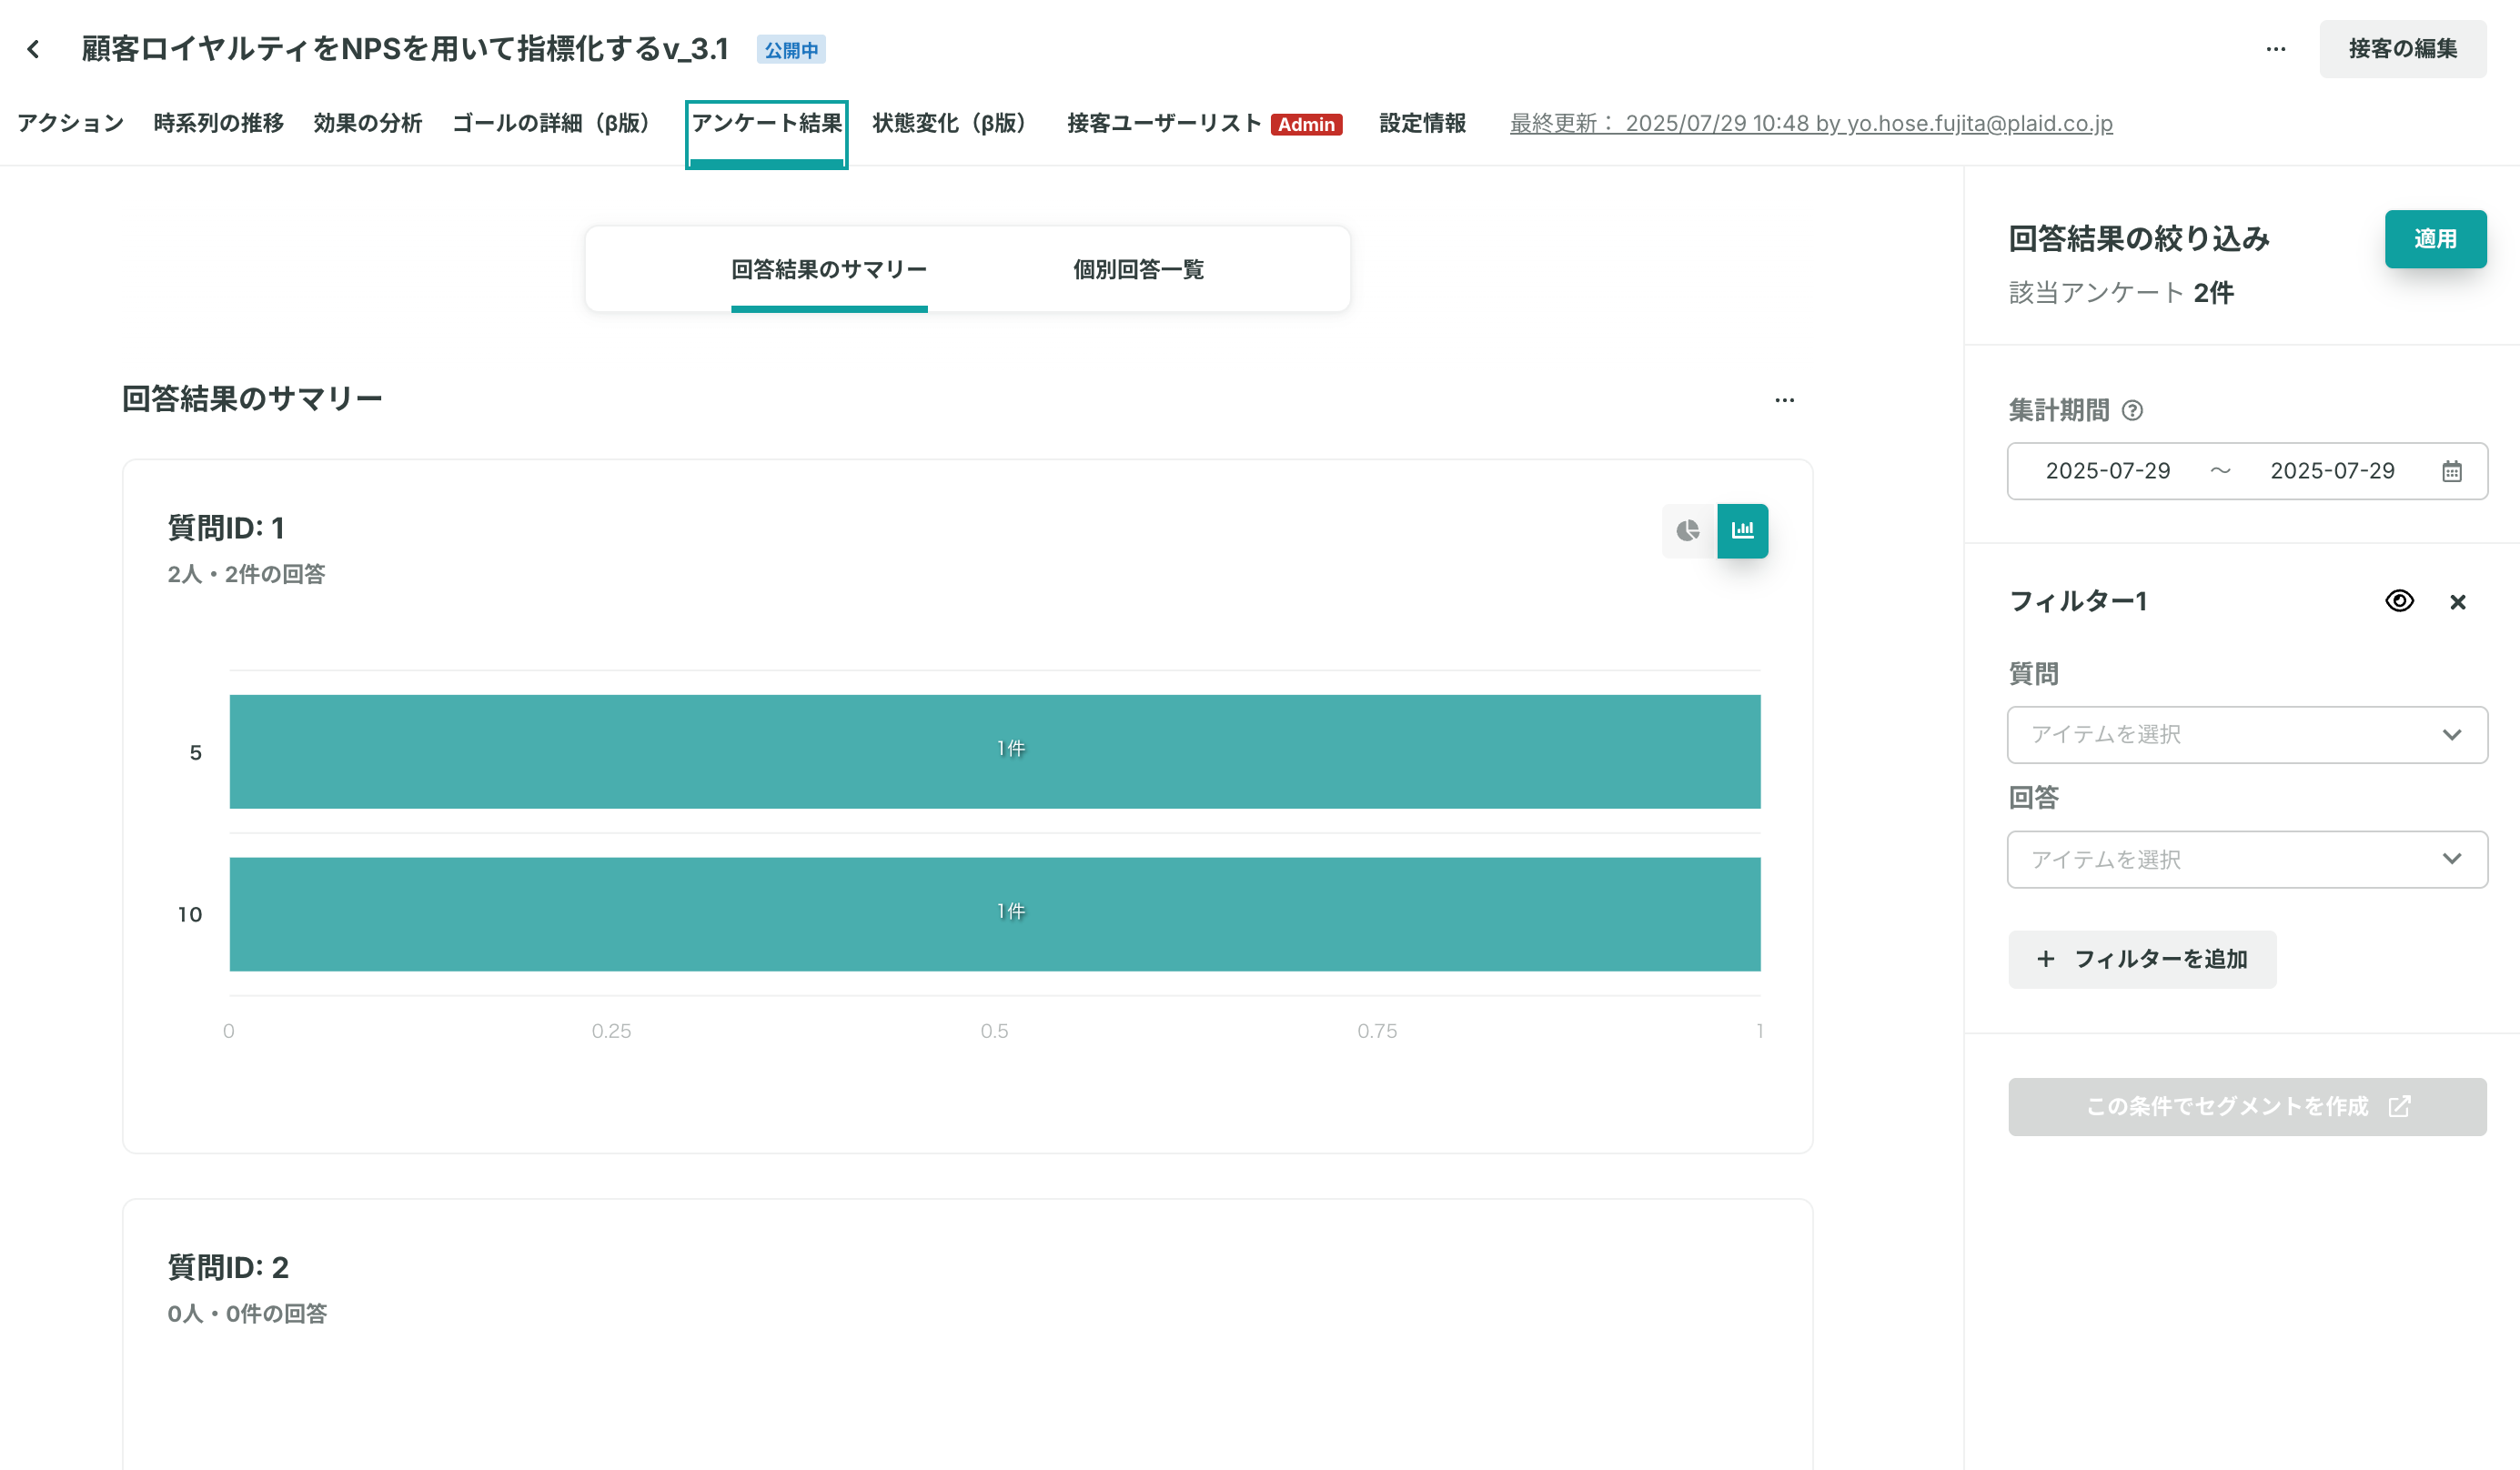This screenshot has height=1470, width=2520.
Task: Expand the 質問 item dropdown
Action: 2247,735
